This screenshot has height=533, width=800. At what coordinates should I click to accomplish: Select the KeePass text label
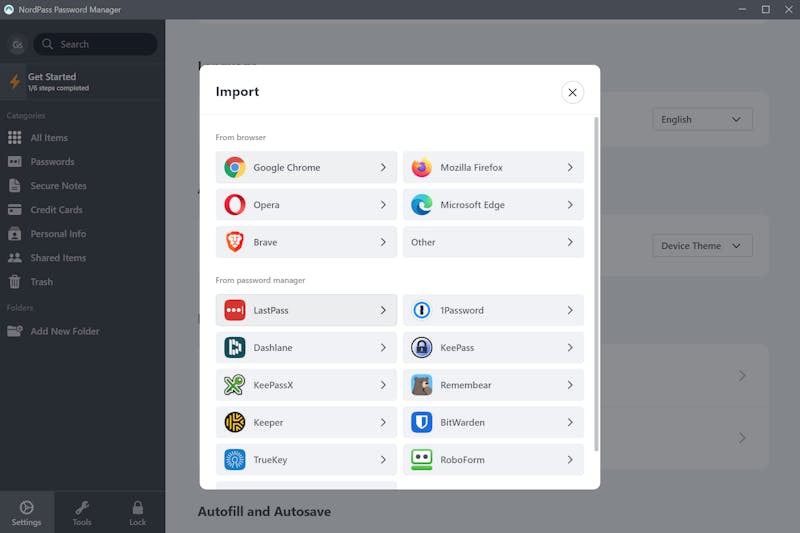457,348
